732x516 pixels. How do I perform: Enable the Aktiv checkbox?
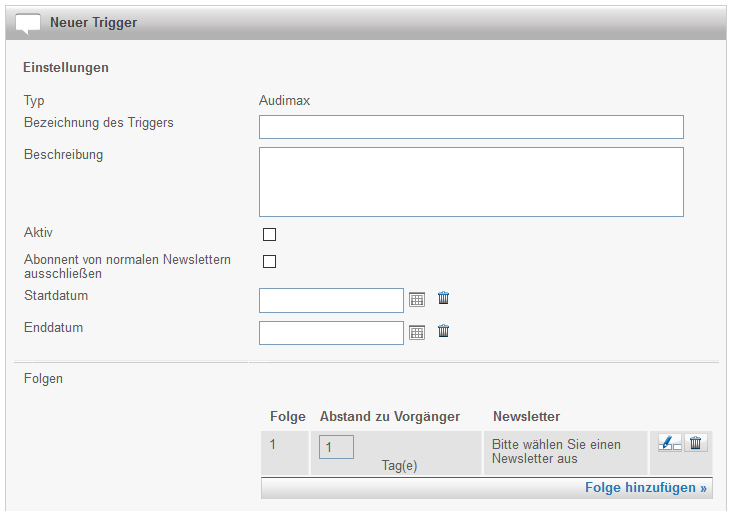point(269,235)
